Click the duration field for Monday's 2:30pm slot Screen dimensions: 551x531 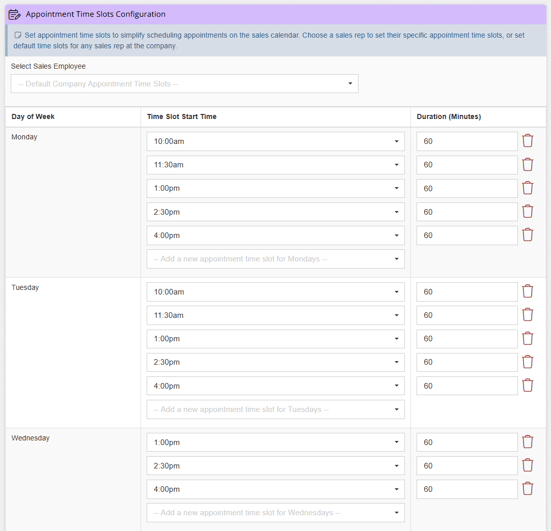pos(467,212)
